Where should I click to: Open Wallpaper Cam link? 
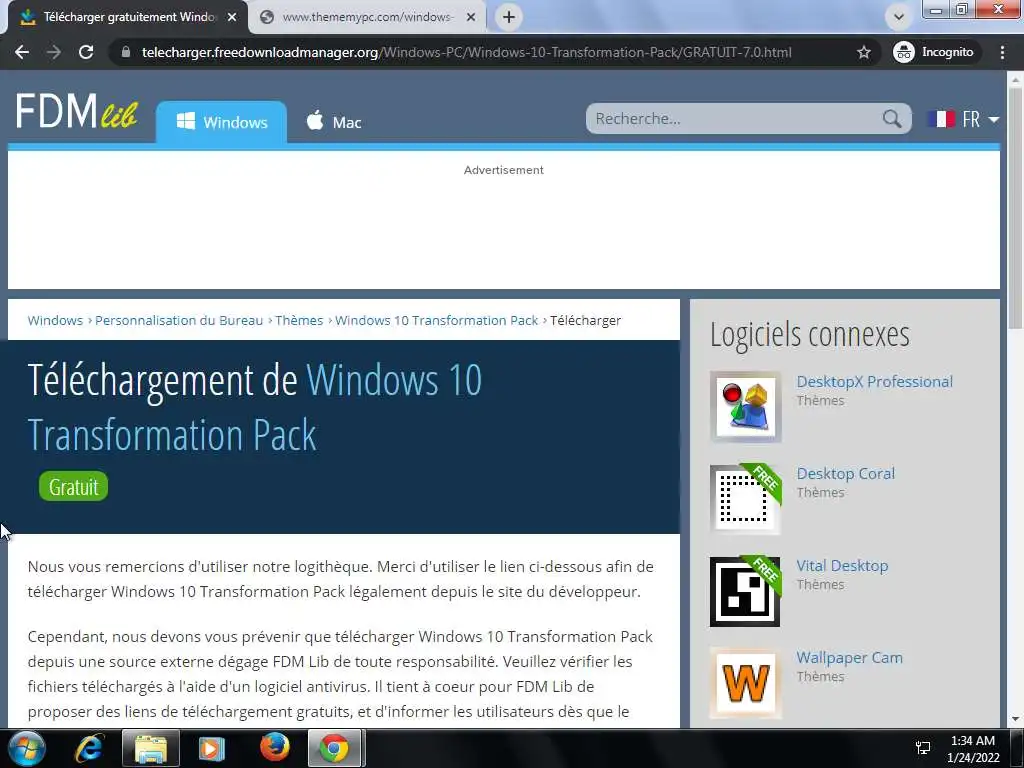850,658
